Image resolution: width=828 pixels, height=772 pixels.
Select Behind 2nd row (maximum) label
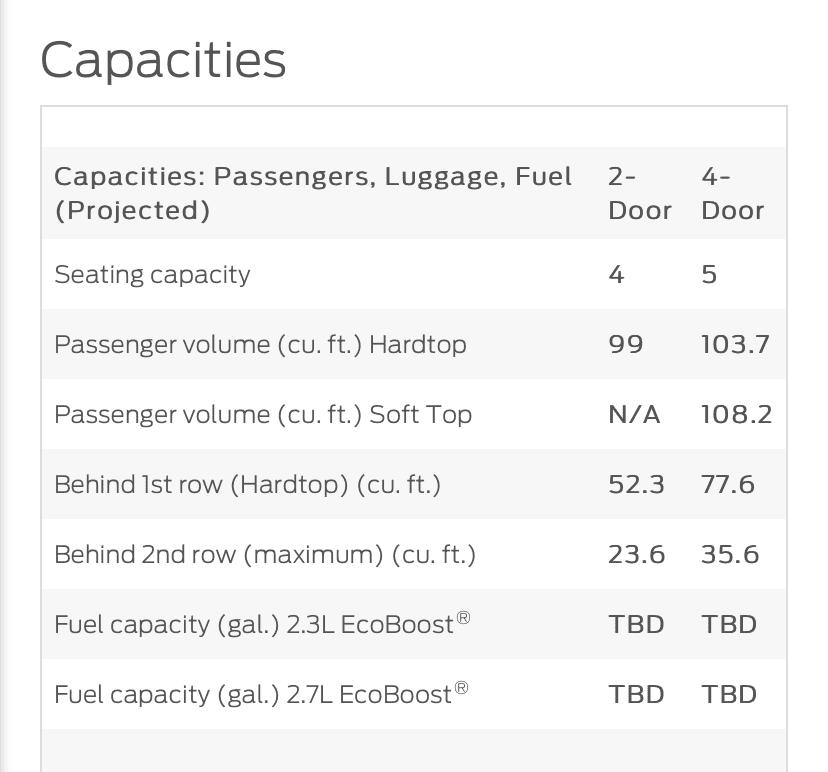tap(265, 555)
